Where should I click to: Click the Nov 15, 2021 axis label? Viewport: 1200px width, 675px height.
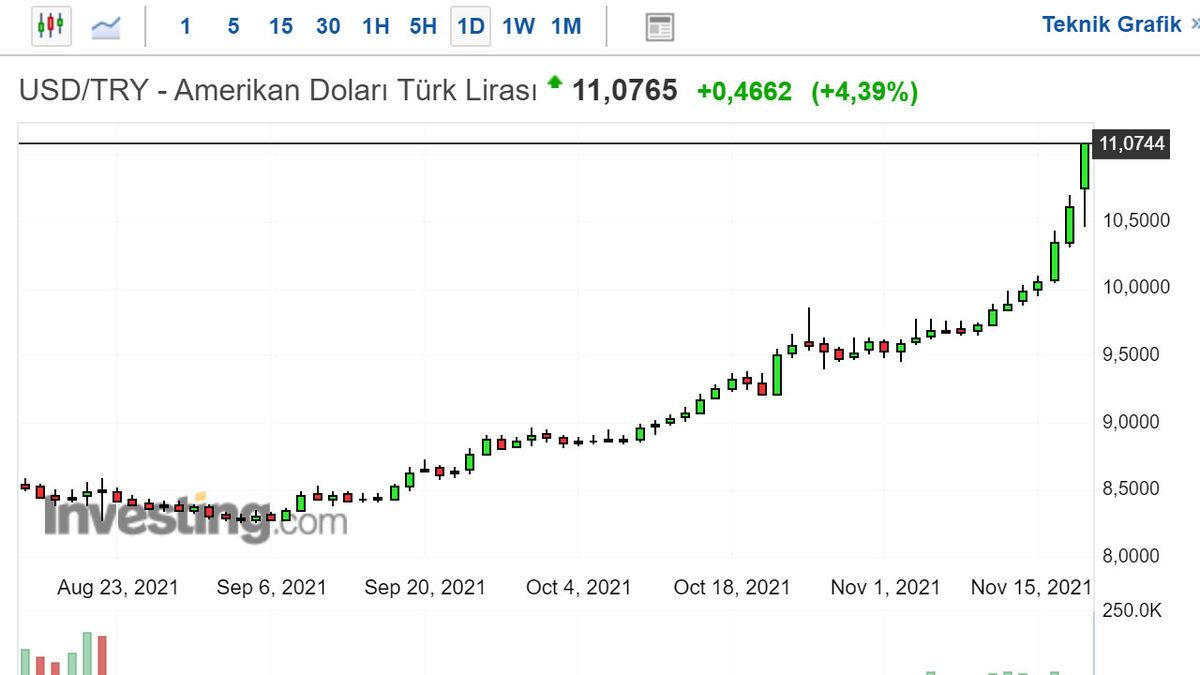tap(1031, 587)
